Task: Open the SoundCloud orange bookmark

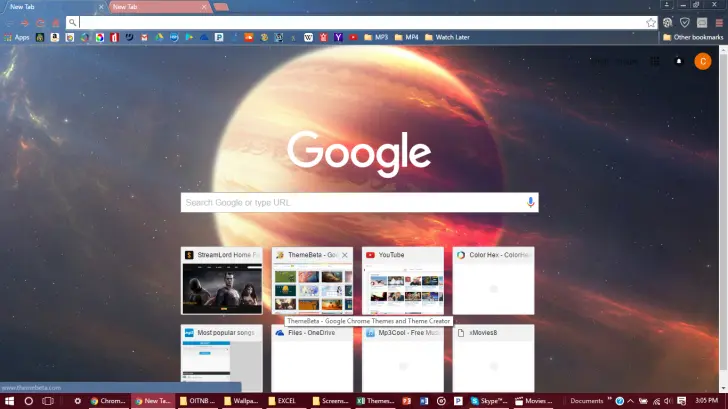Action: coord(249,37)
